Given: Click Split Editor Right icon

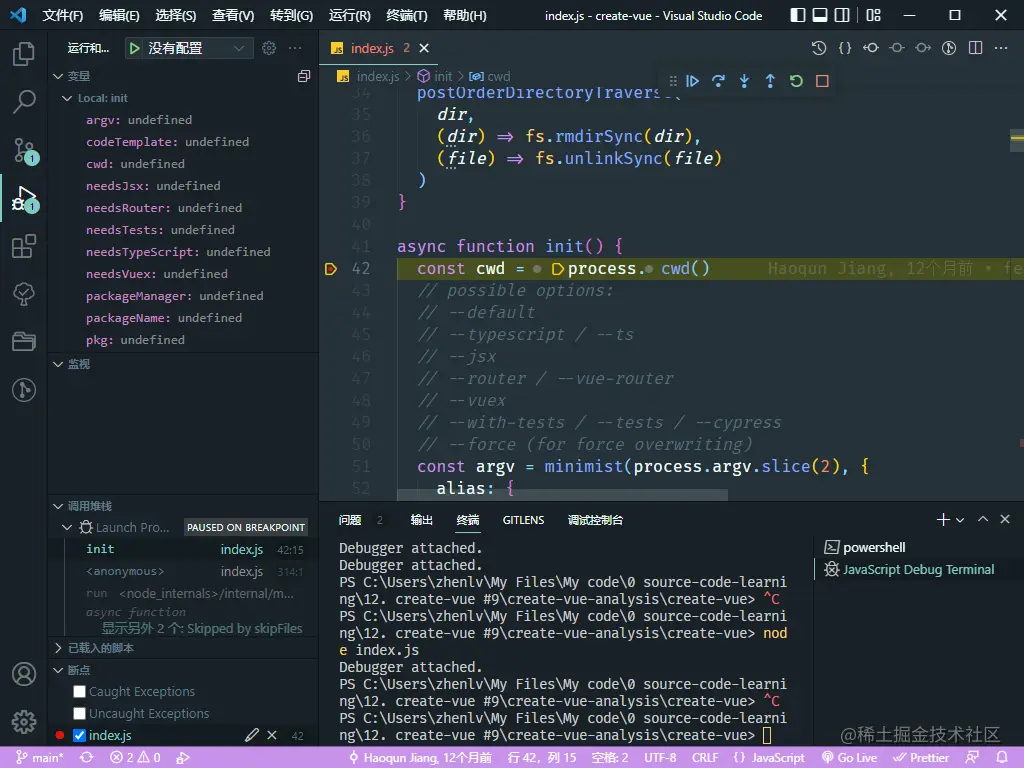Looking at the screenshot, I should [x=976, y=48].
